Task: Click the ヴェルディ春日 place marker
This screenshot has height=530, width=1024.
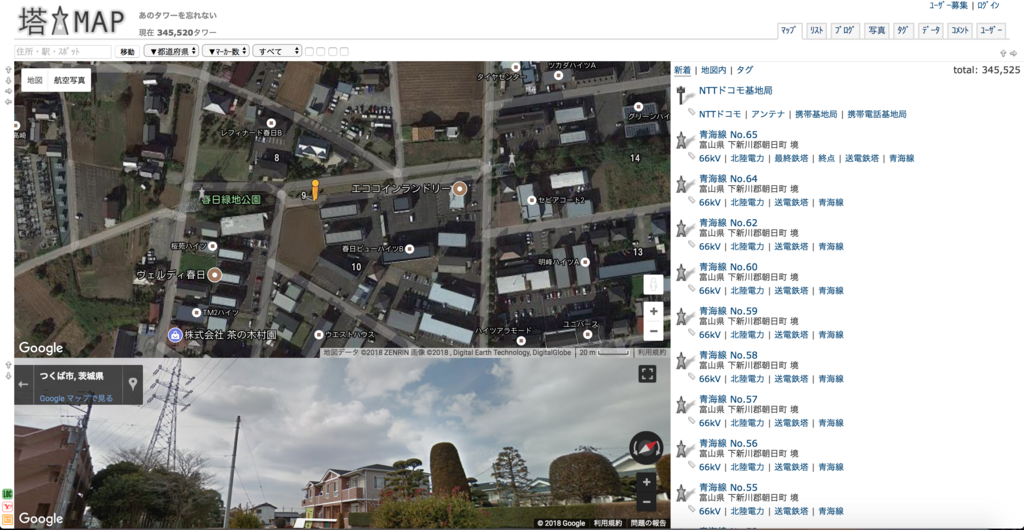Action: pyautogui.click(x=214, y=275)
